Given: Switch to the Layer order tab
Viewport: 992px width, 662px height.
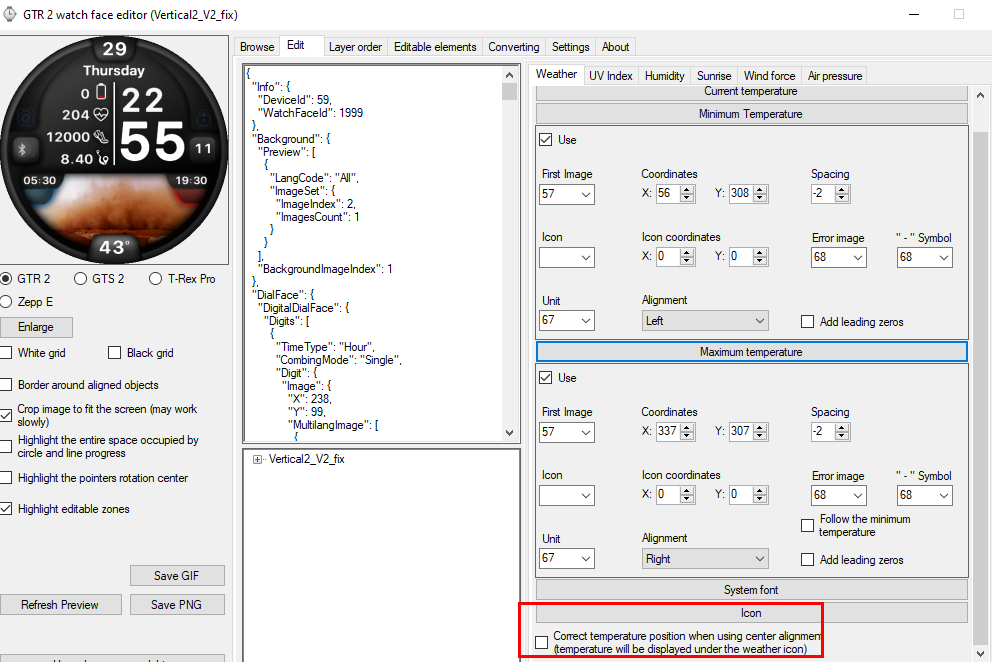Looking at the screenshot, I should tap(355, 47).
